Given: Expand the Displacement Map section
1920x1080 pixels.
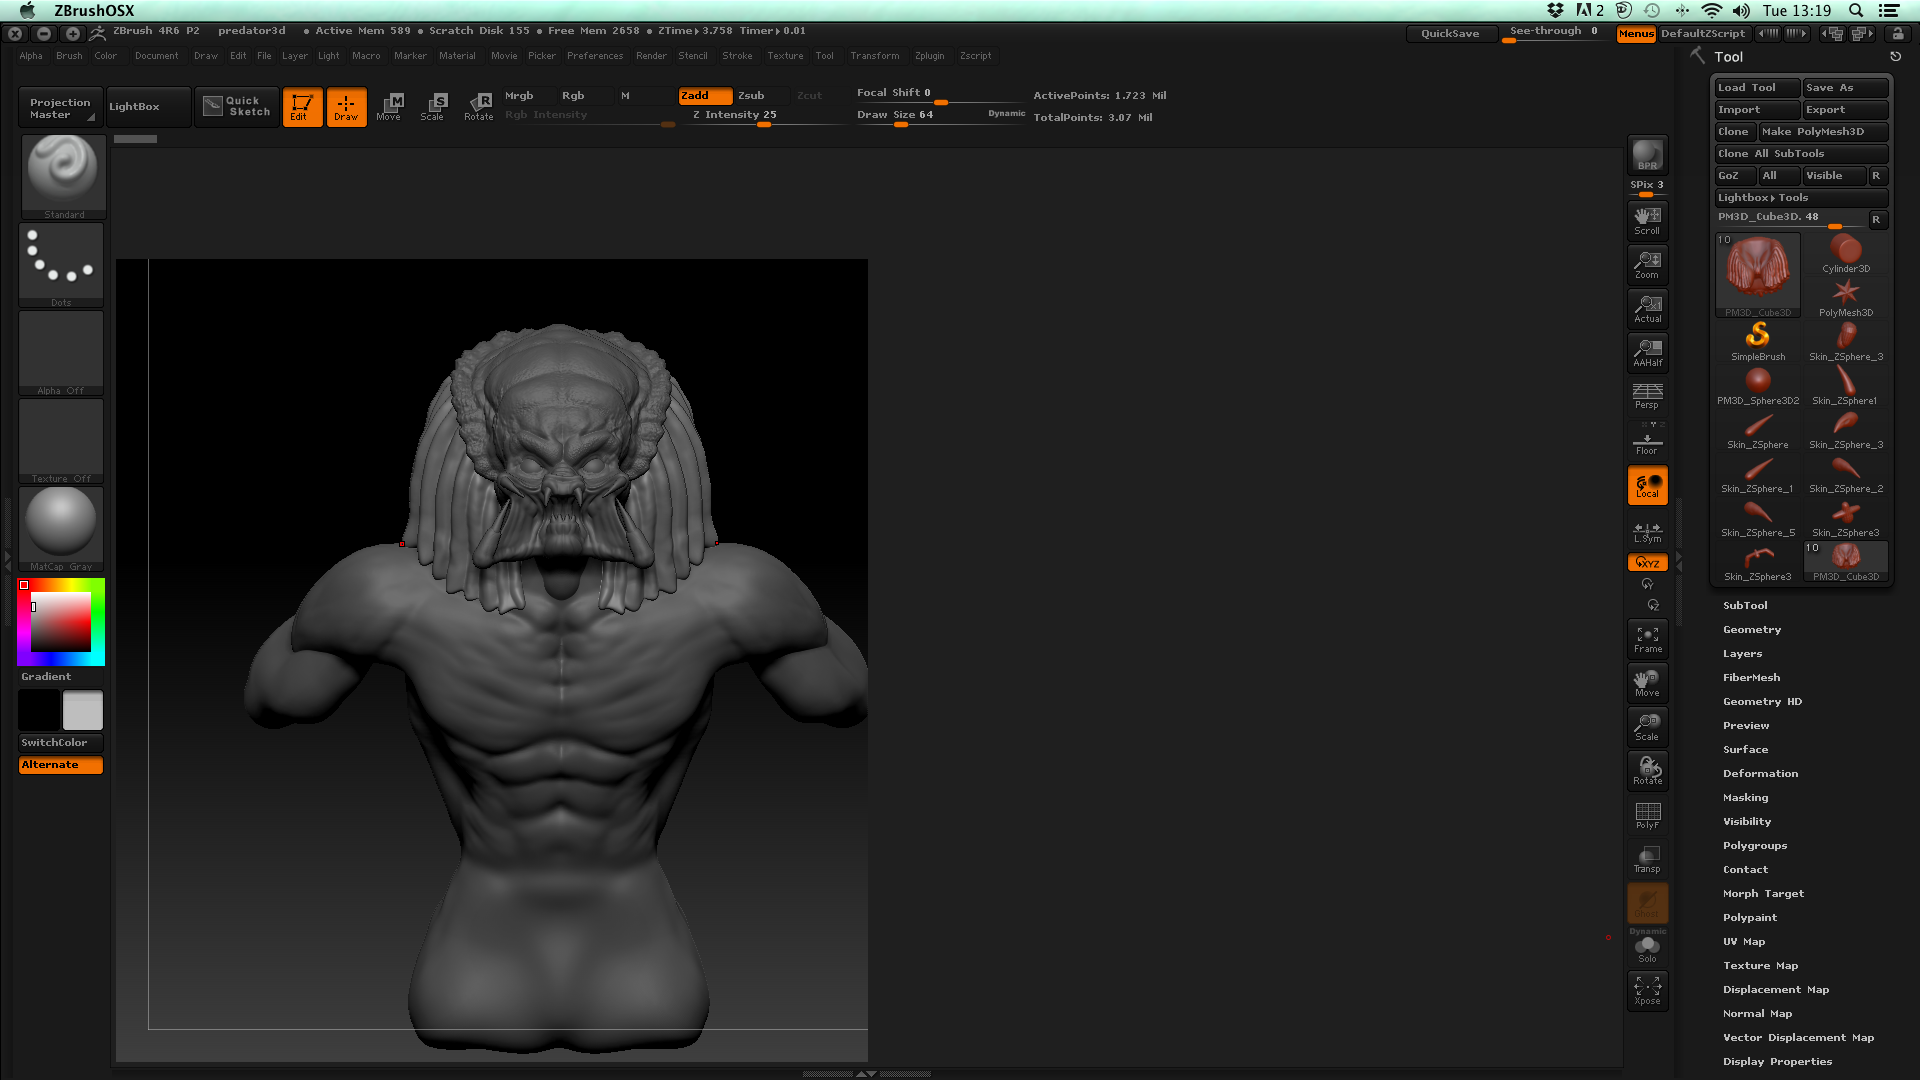Looking at the screenshot, I should 1776,990.
